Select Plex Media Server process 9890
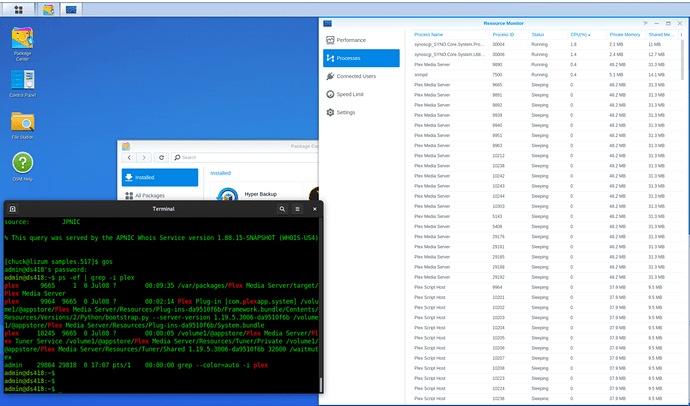 coord(546,65)
